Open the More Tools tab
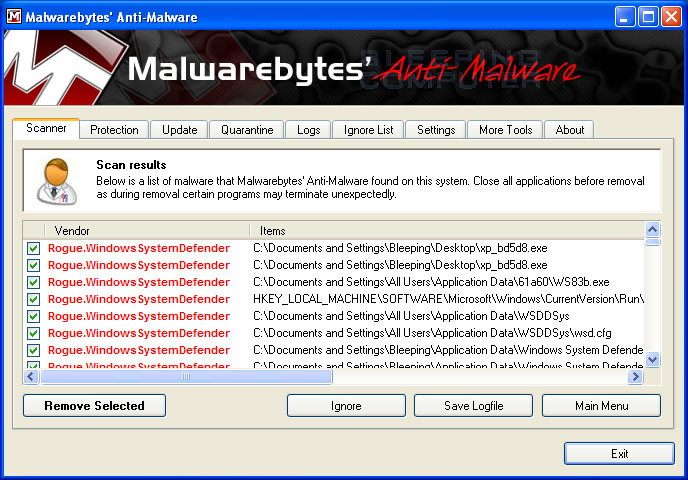Viewport: 688px width, 480px height. pyautogui.click(x=505, y=130)
